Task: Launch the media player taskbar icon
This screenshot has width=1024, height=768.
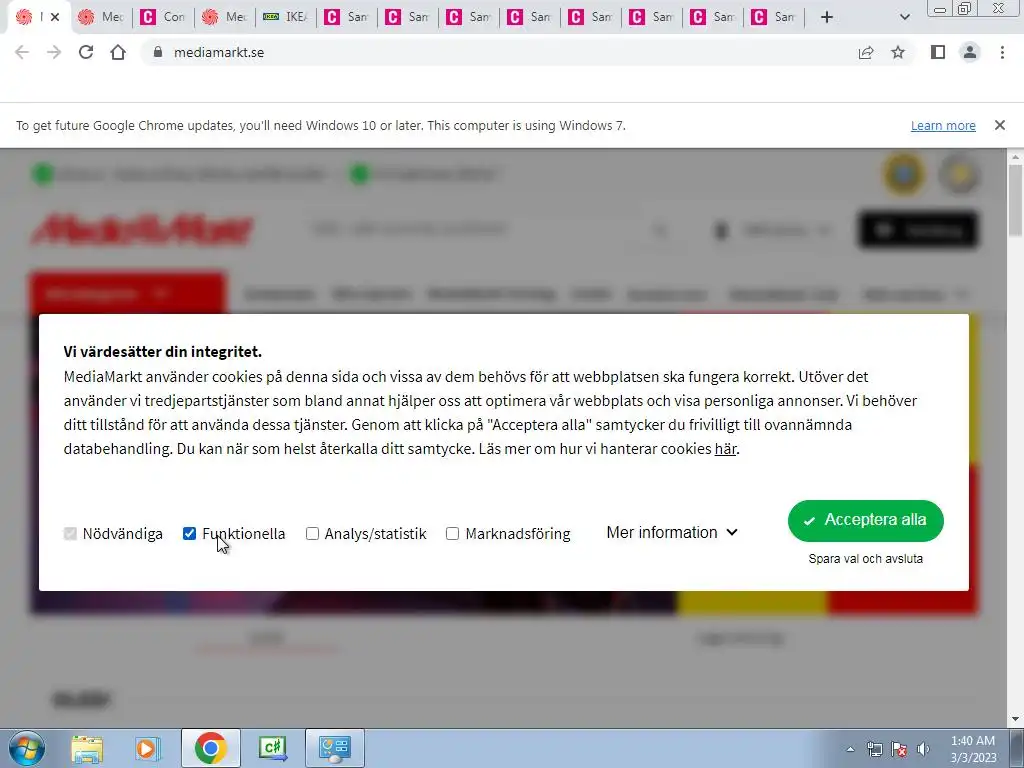Action: click(x=148, y=748)
